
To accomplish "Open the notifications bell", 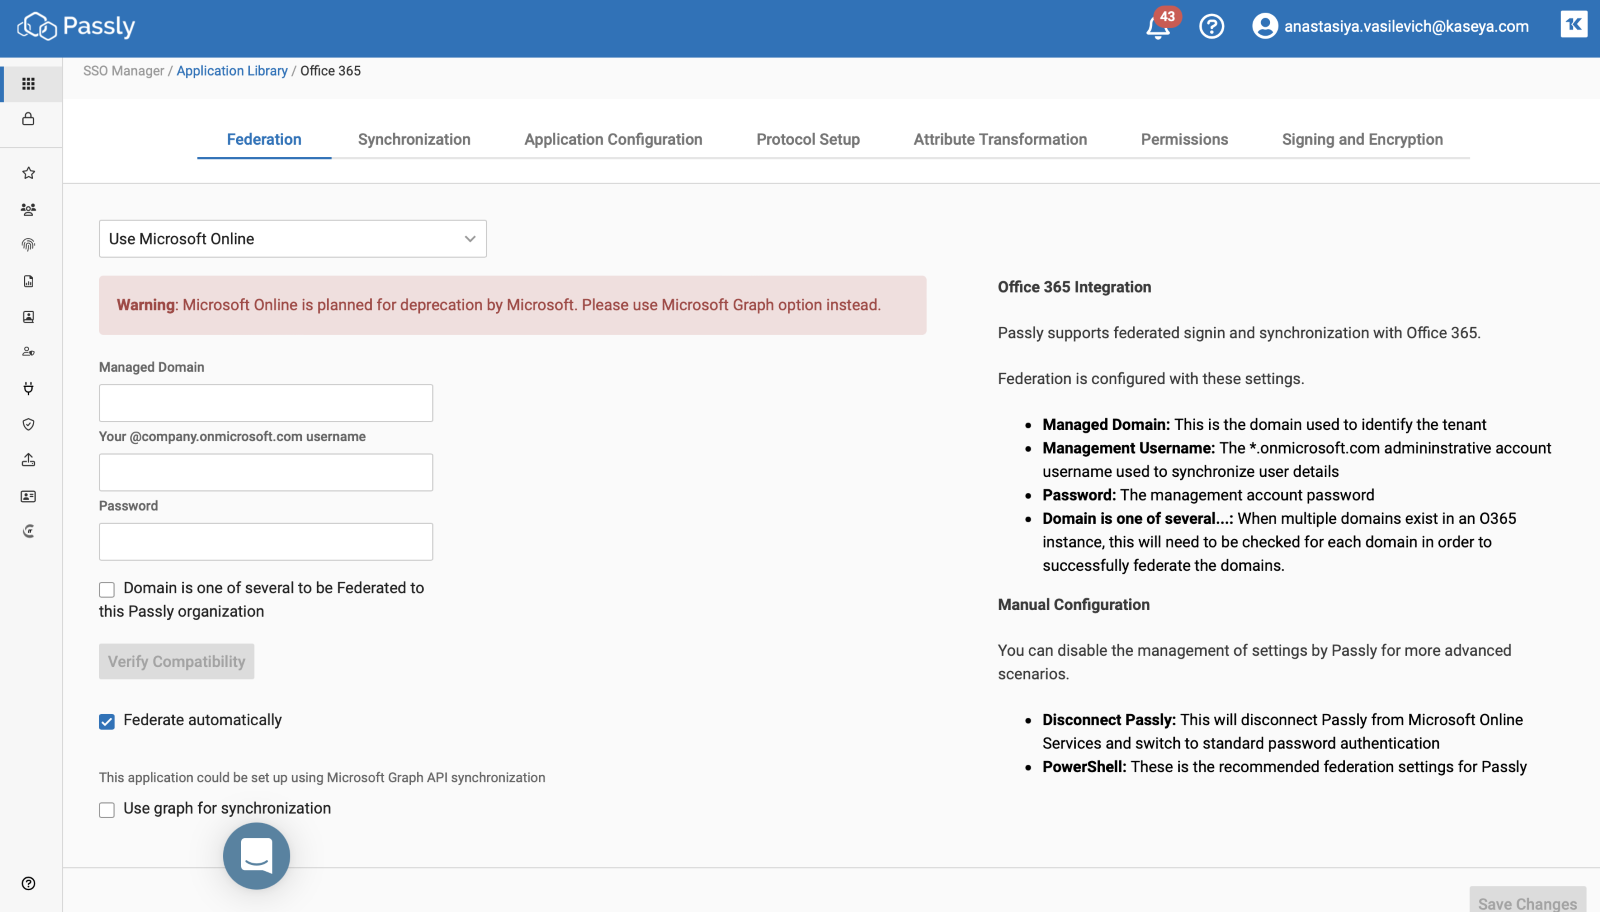I will point(1157,27).
